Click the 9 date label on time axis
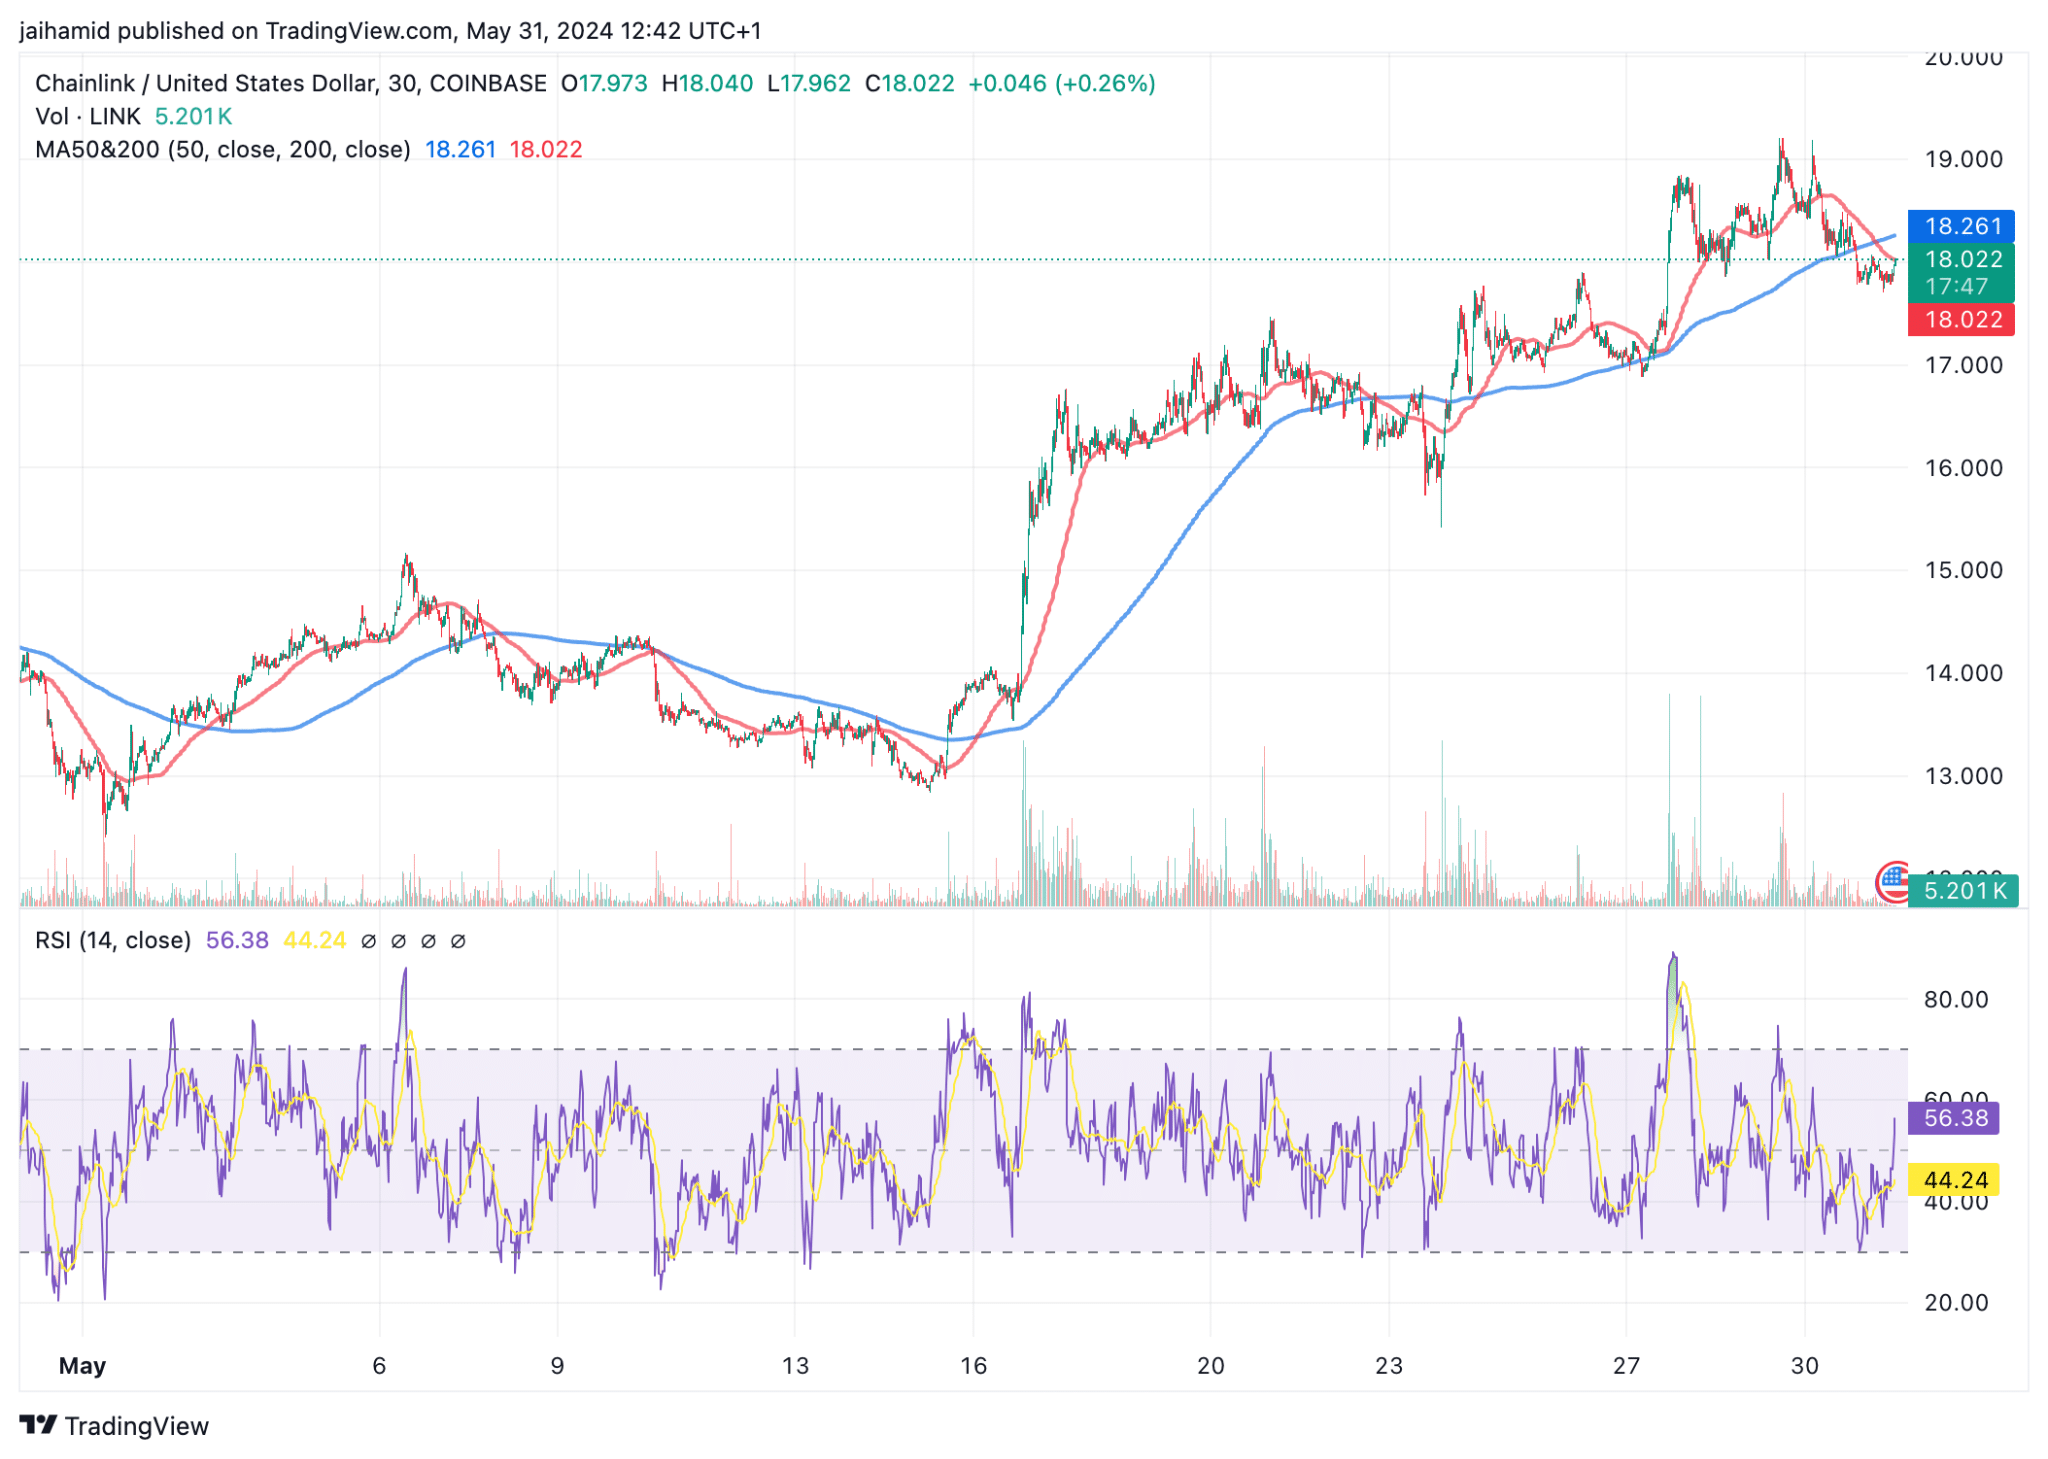The height and width of the screenshot is (1459, 2048). pyautogui.click(x=557, y=1365)
